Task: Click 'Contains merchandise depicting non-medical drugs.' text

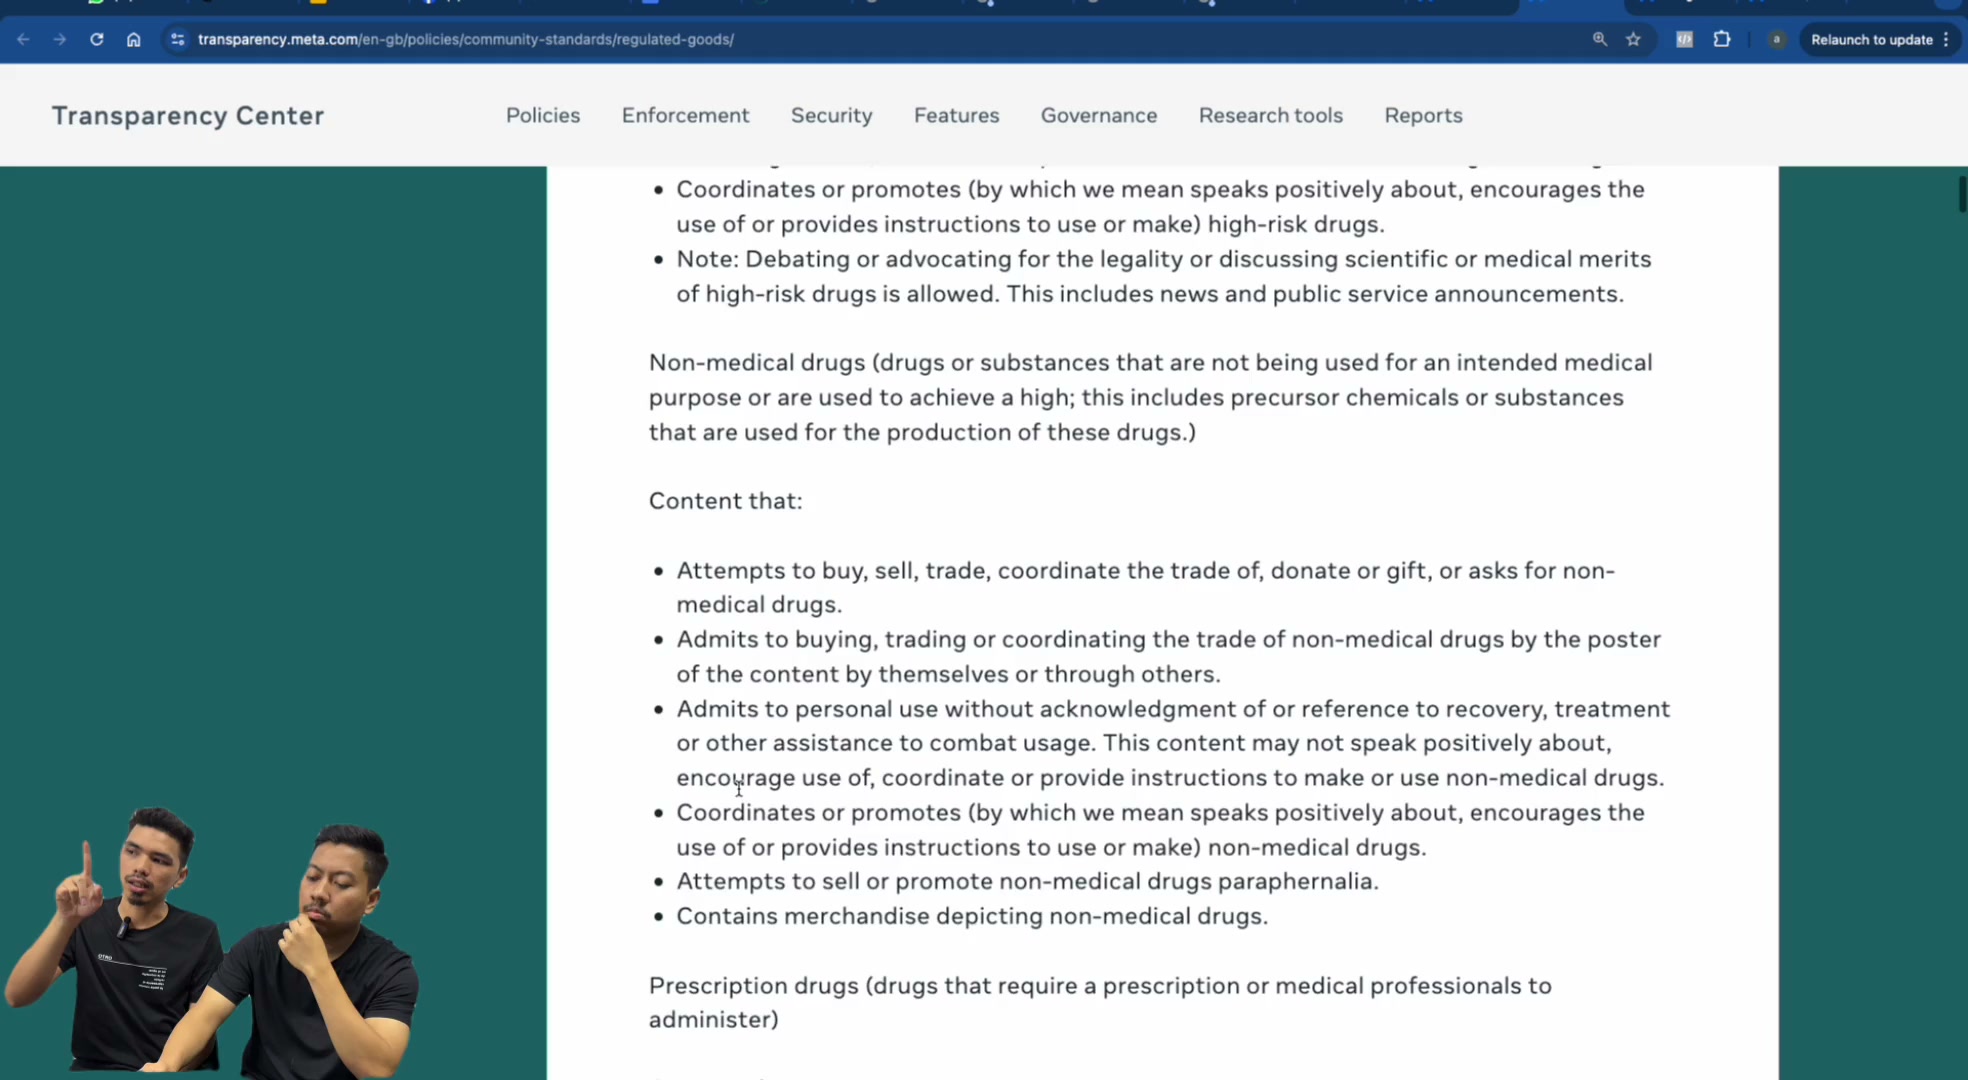Action: coord(972,916)
